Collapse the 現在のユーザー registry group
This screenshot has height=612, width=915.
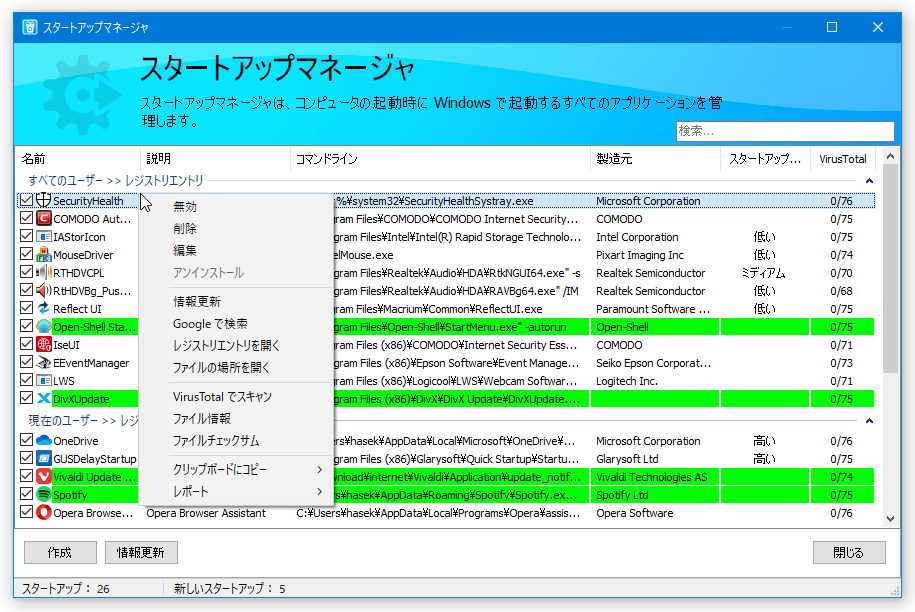point(869,421)
